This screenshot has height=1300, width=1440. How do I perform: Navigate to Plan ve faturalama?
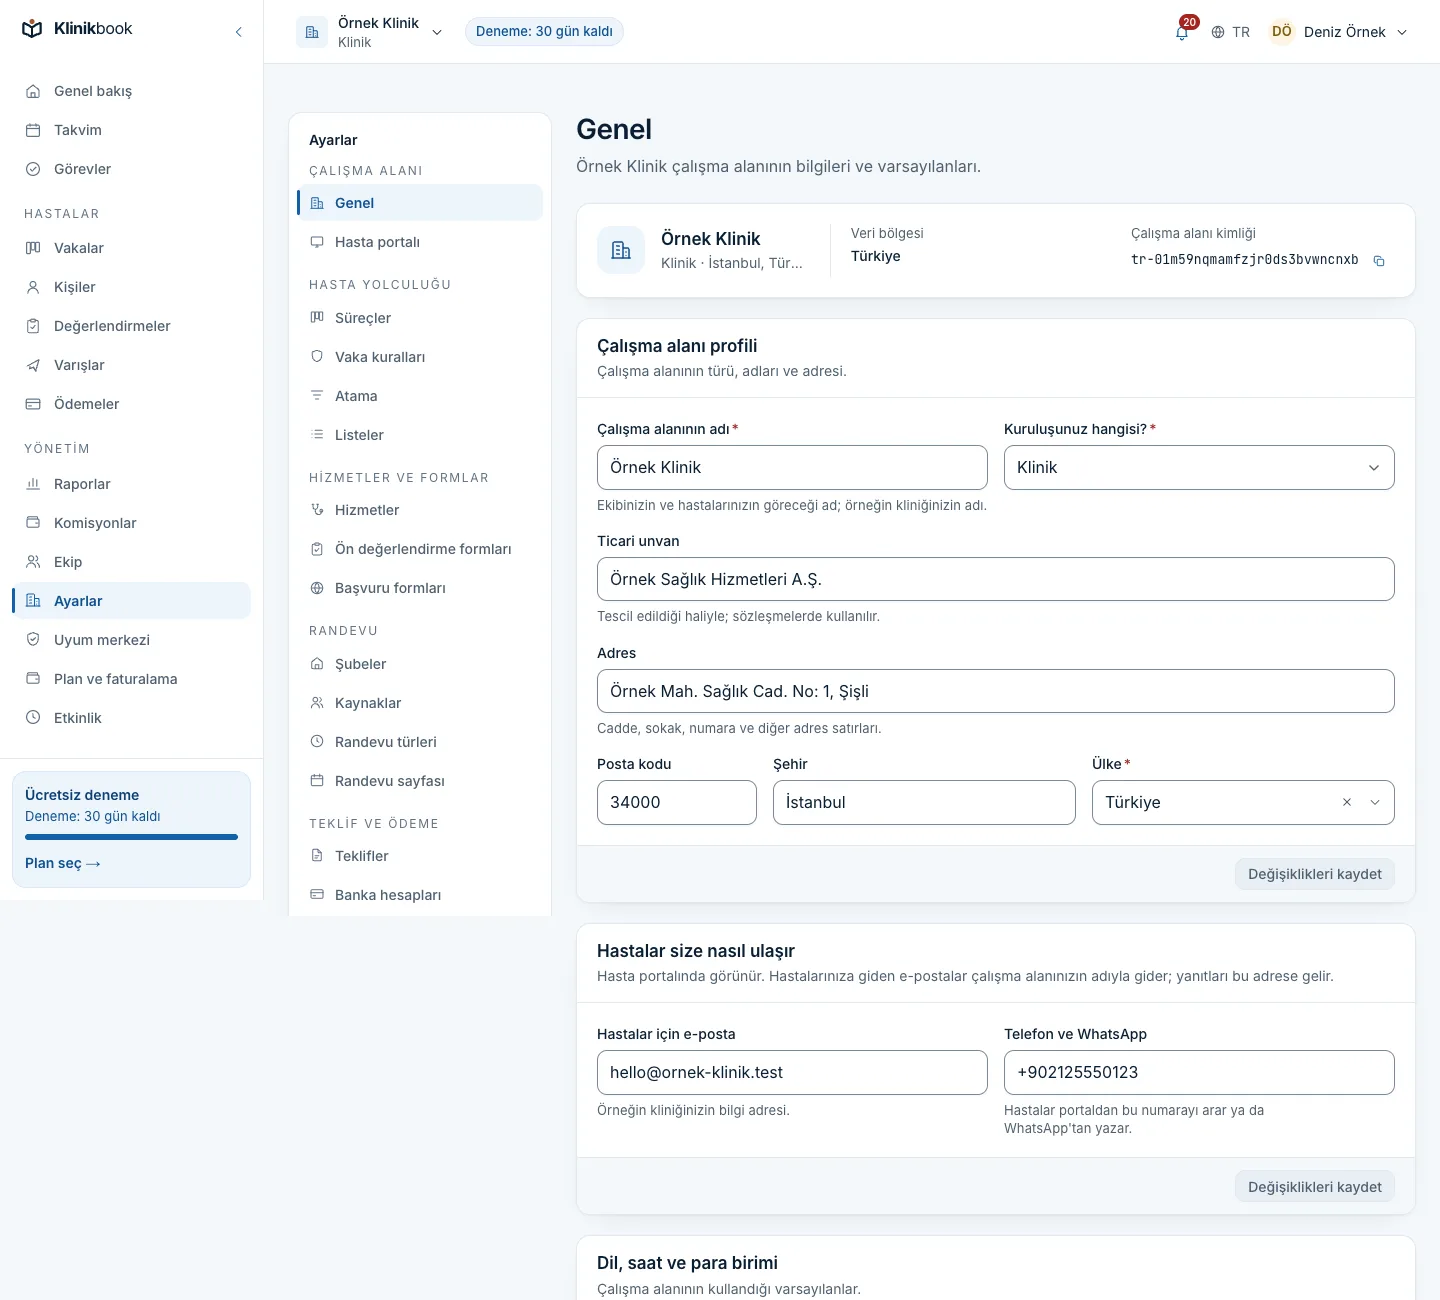tap(131, 679)
